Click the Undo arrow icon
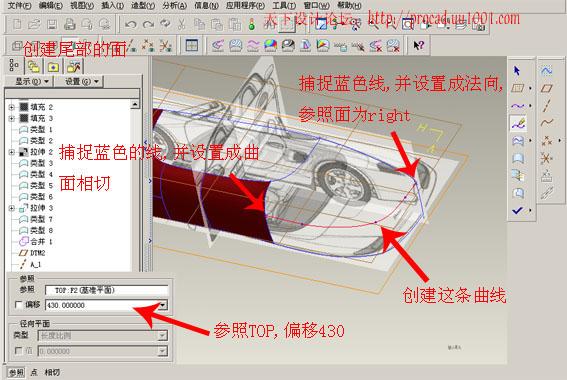567x380 pixels. tap(131, 24)
